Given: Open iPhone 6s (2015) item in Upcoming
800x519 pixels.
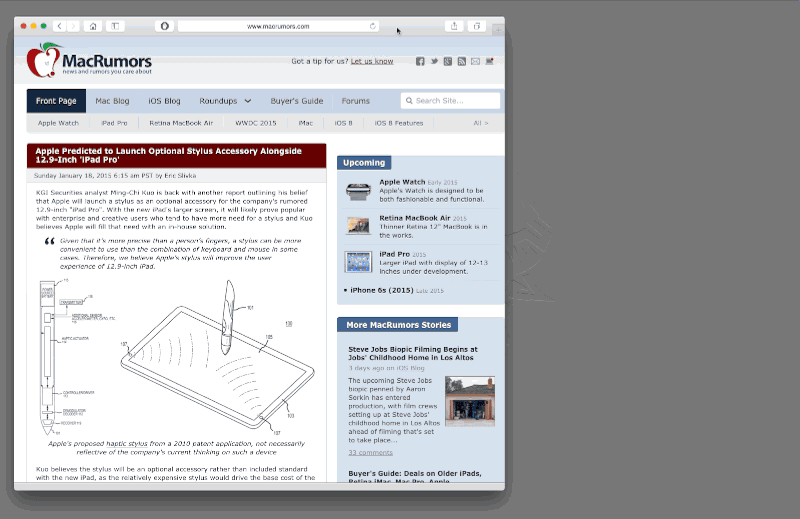Looking at the screenshot, I should 382,290.
